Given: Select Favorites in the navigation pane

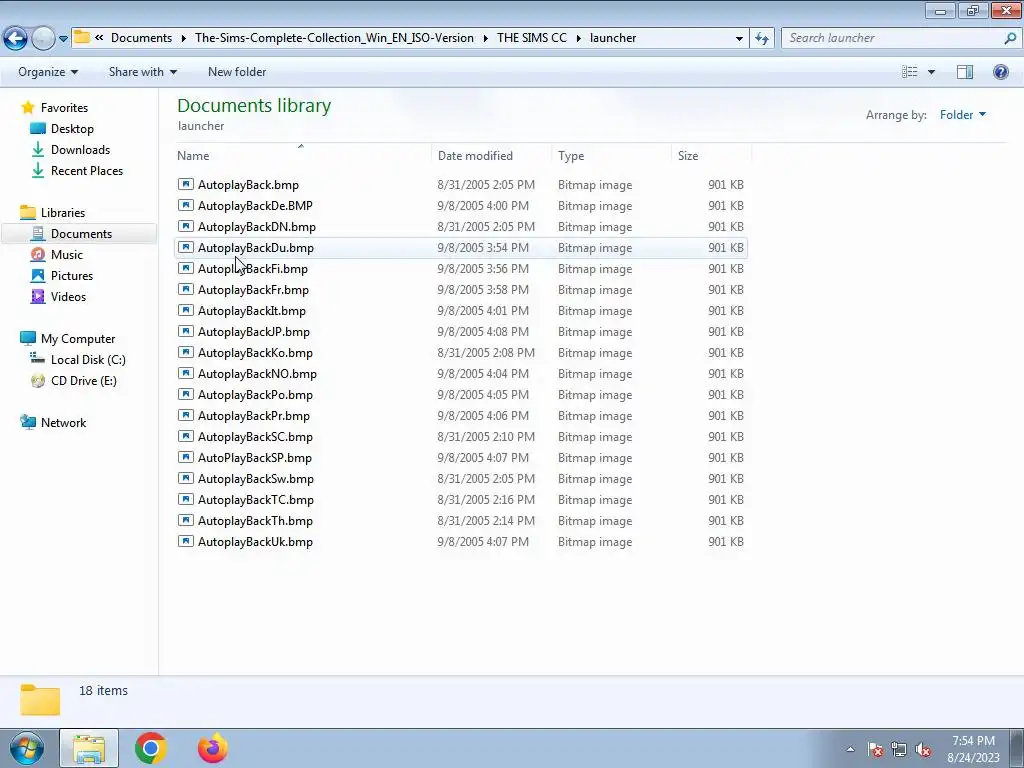Looking at the screenshot, I should point(64,108).
